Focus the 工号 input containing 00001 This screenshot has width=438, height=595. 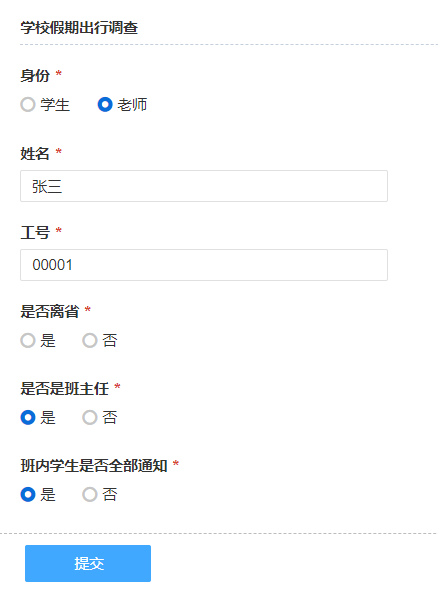point(204,265)
